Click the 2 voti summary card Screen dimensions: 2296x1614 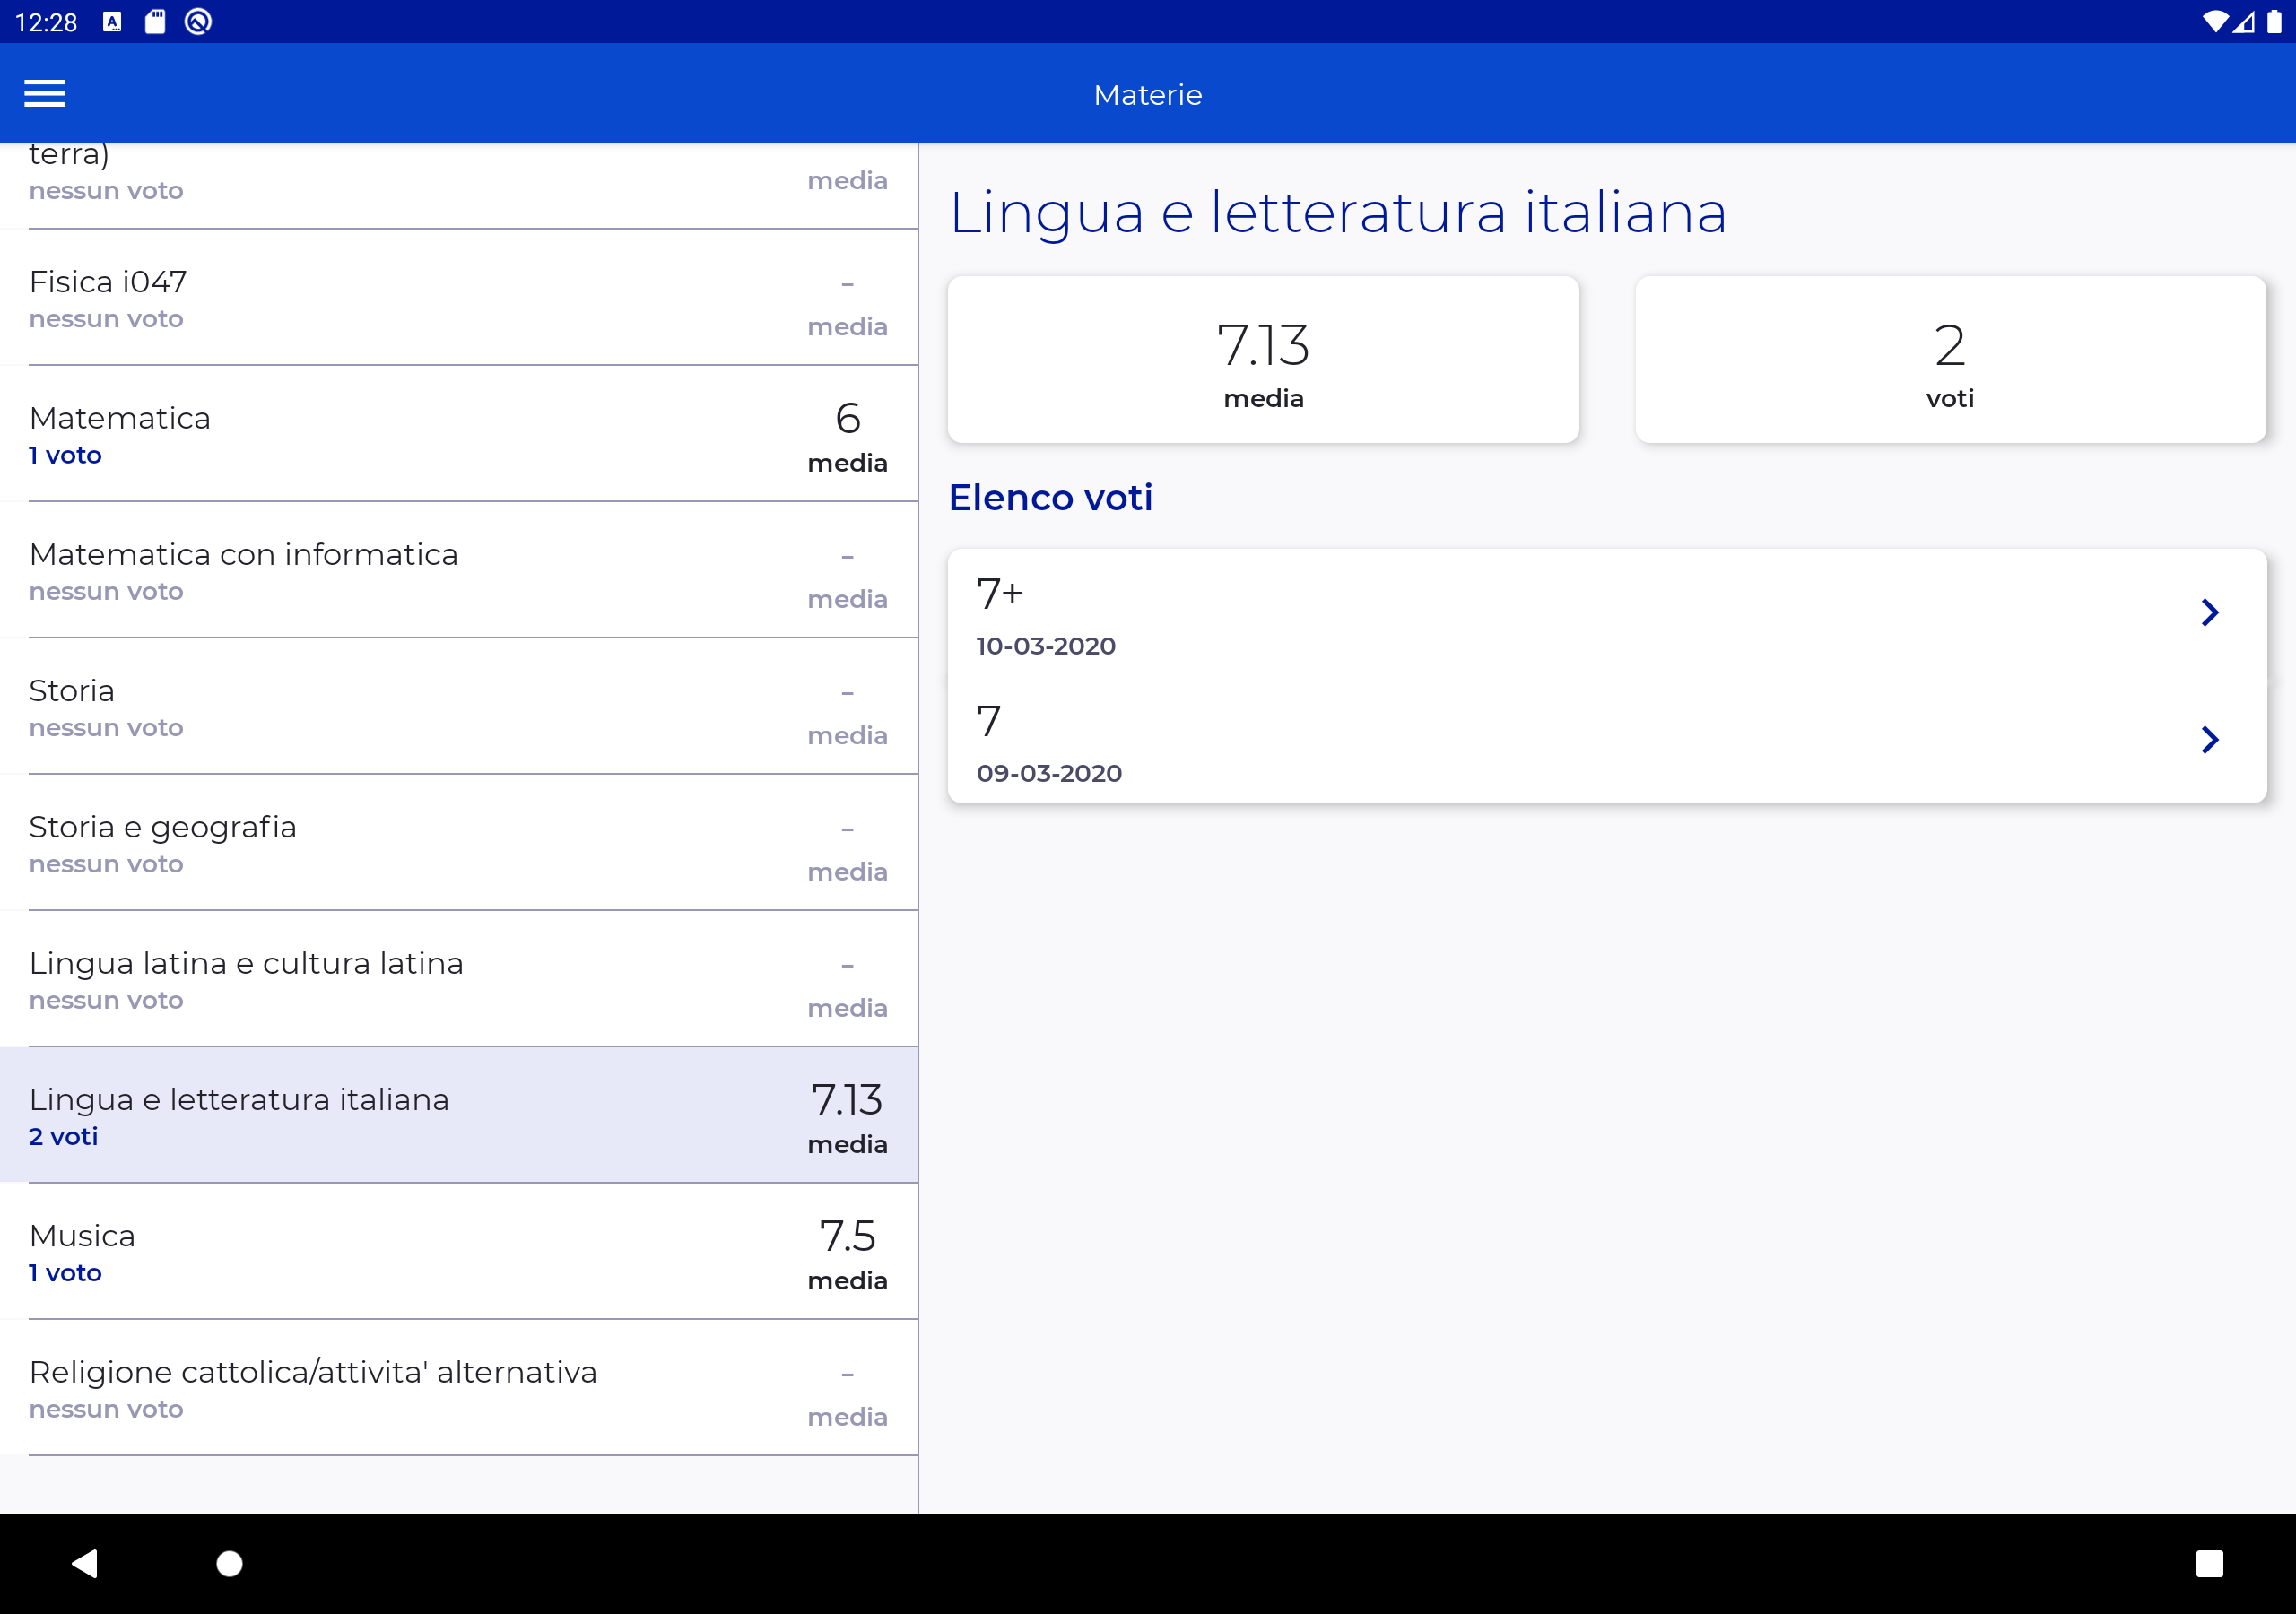tap(1950, 360)
